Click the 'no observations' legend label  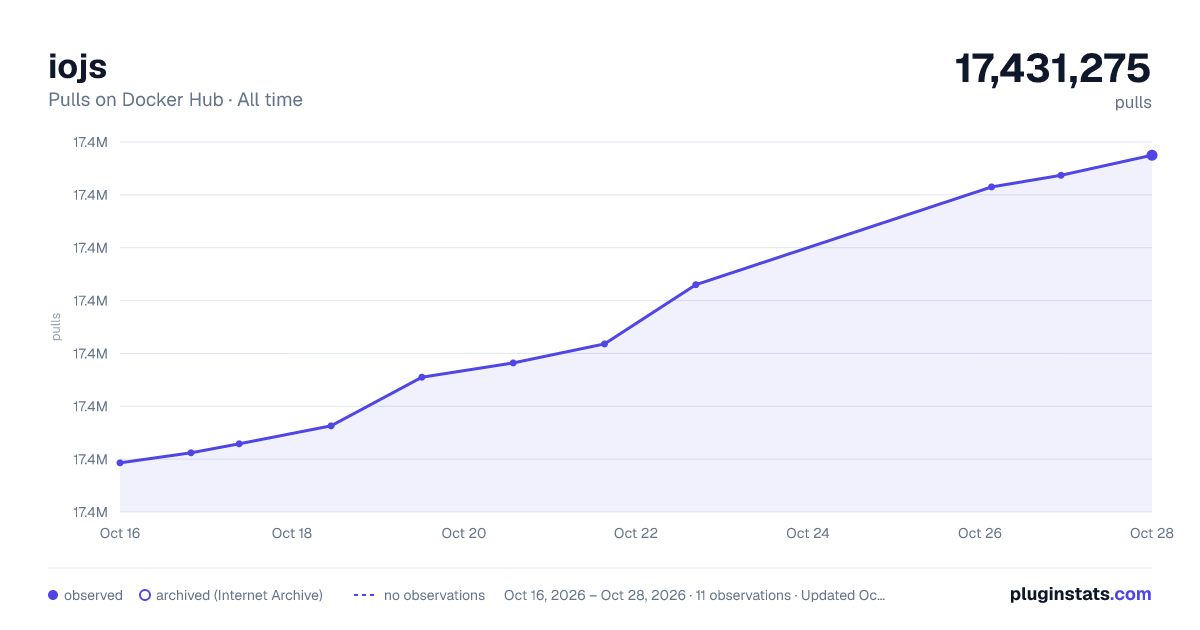(434, 595)
